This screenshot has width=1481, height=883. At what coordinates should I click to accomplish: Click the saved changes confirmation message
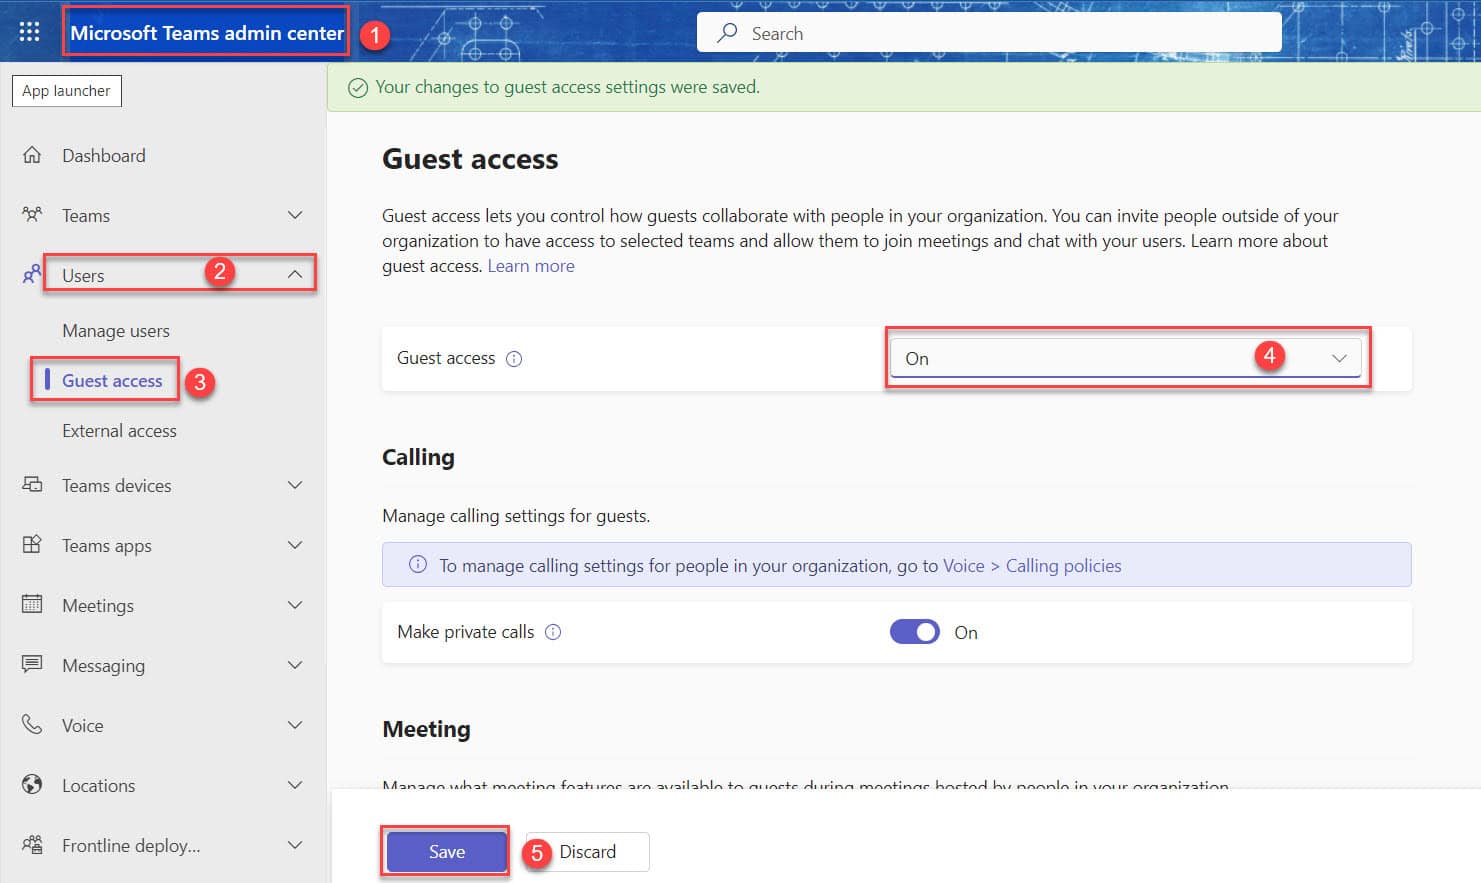tap(567, 87)
